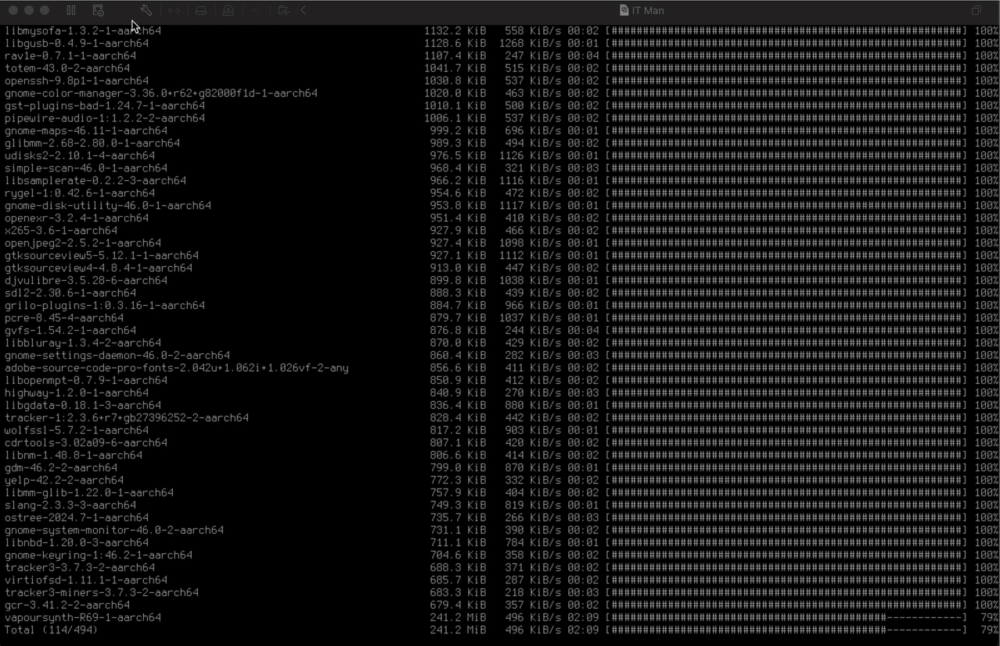The width and height of the screenshot is (1000, 646).
Task: Click gnome-system-monitor-46.0-2-aarch64 line
Action: point(114,530)
